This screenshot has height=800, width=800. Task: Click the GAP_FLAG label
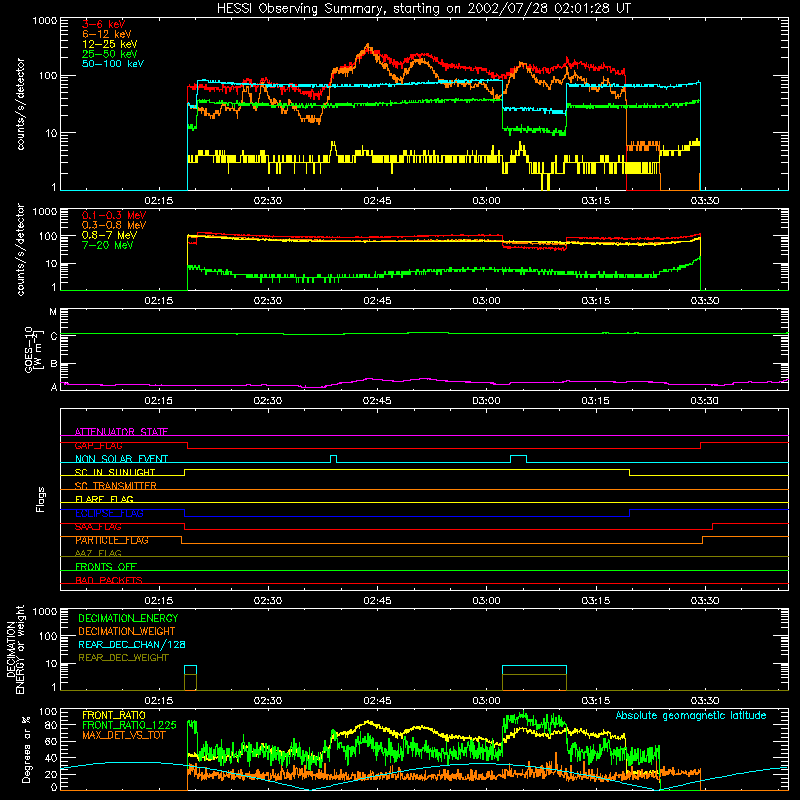(98, 445)
